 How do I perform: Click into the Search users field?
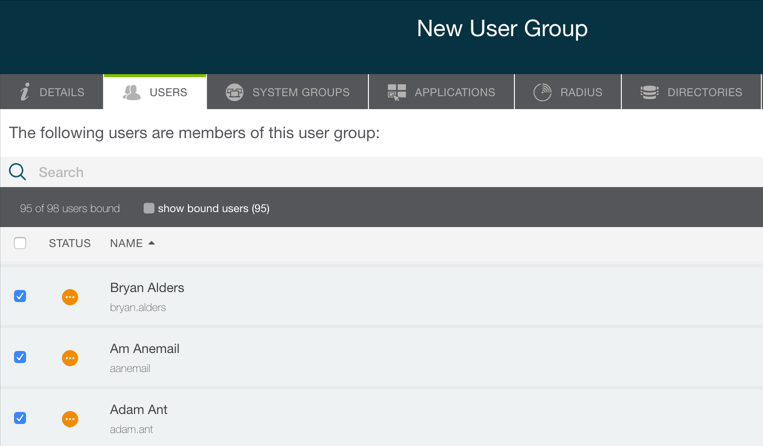pos(300,172)
